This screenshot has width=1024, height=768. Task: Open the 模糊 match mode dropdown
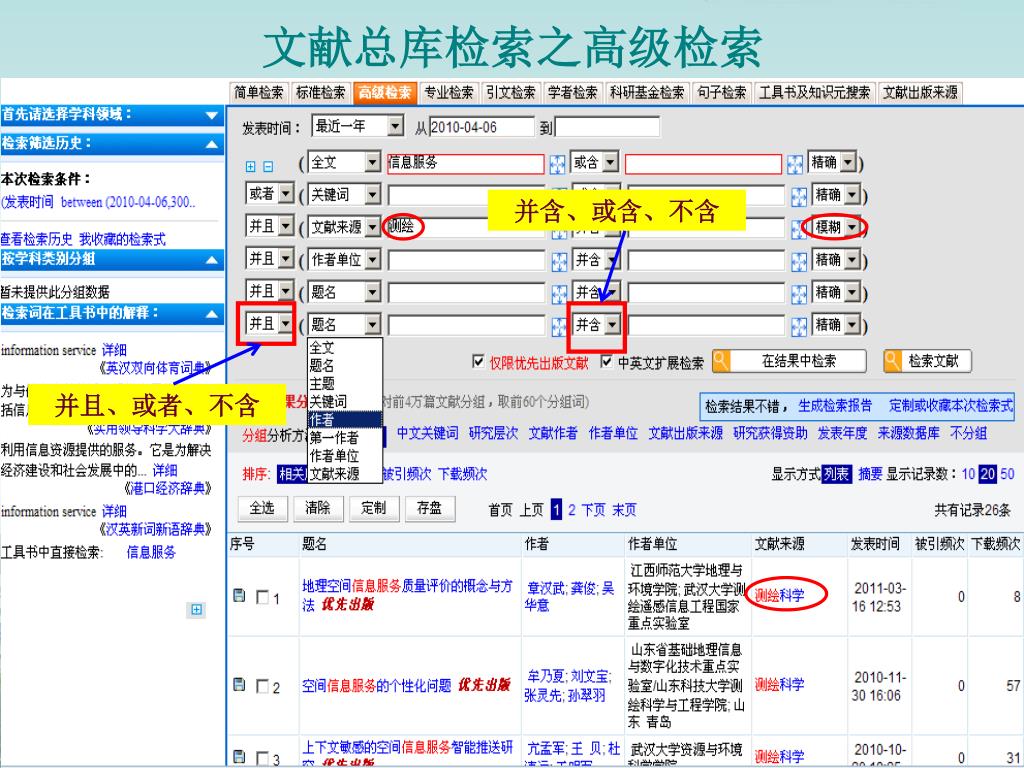click(852, 227)
